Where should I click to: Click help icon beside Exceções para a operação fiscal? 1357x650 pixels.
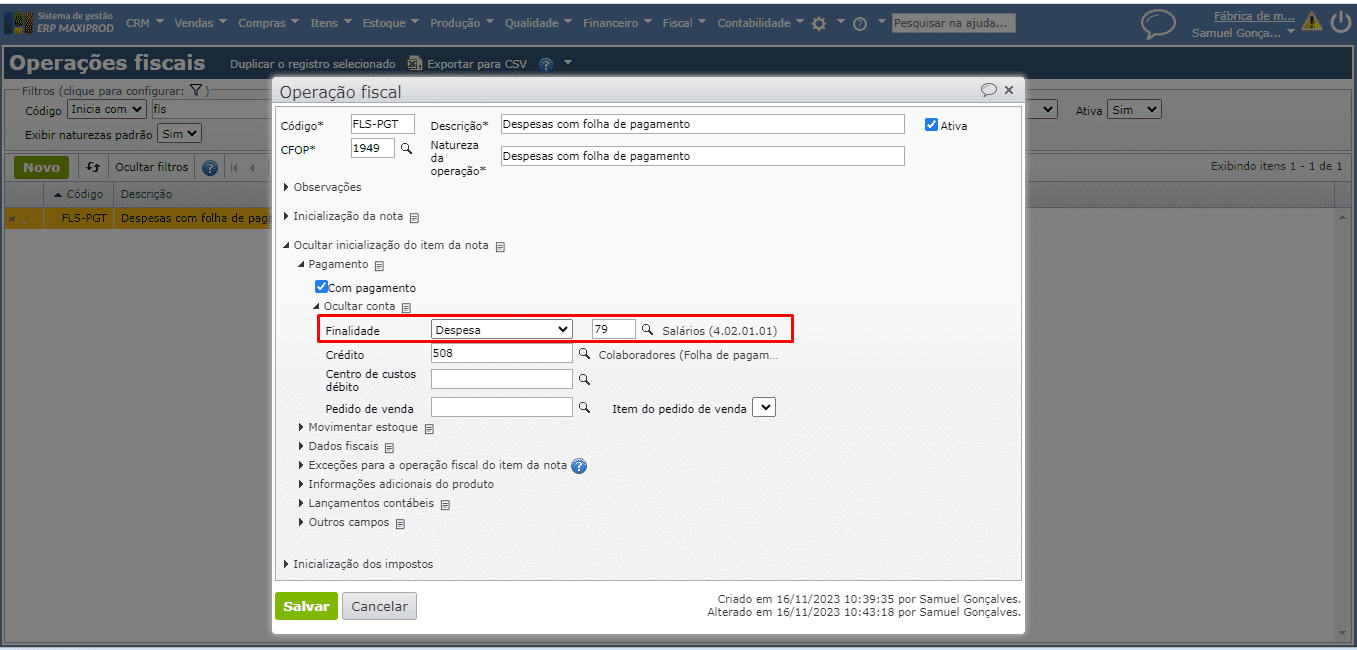coord(579,466)
